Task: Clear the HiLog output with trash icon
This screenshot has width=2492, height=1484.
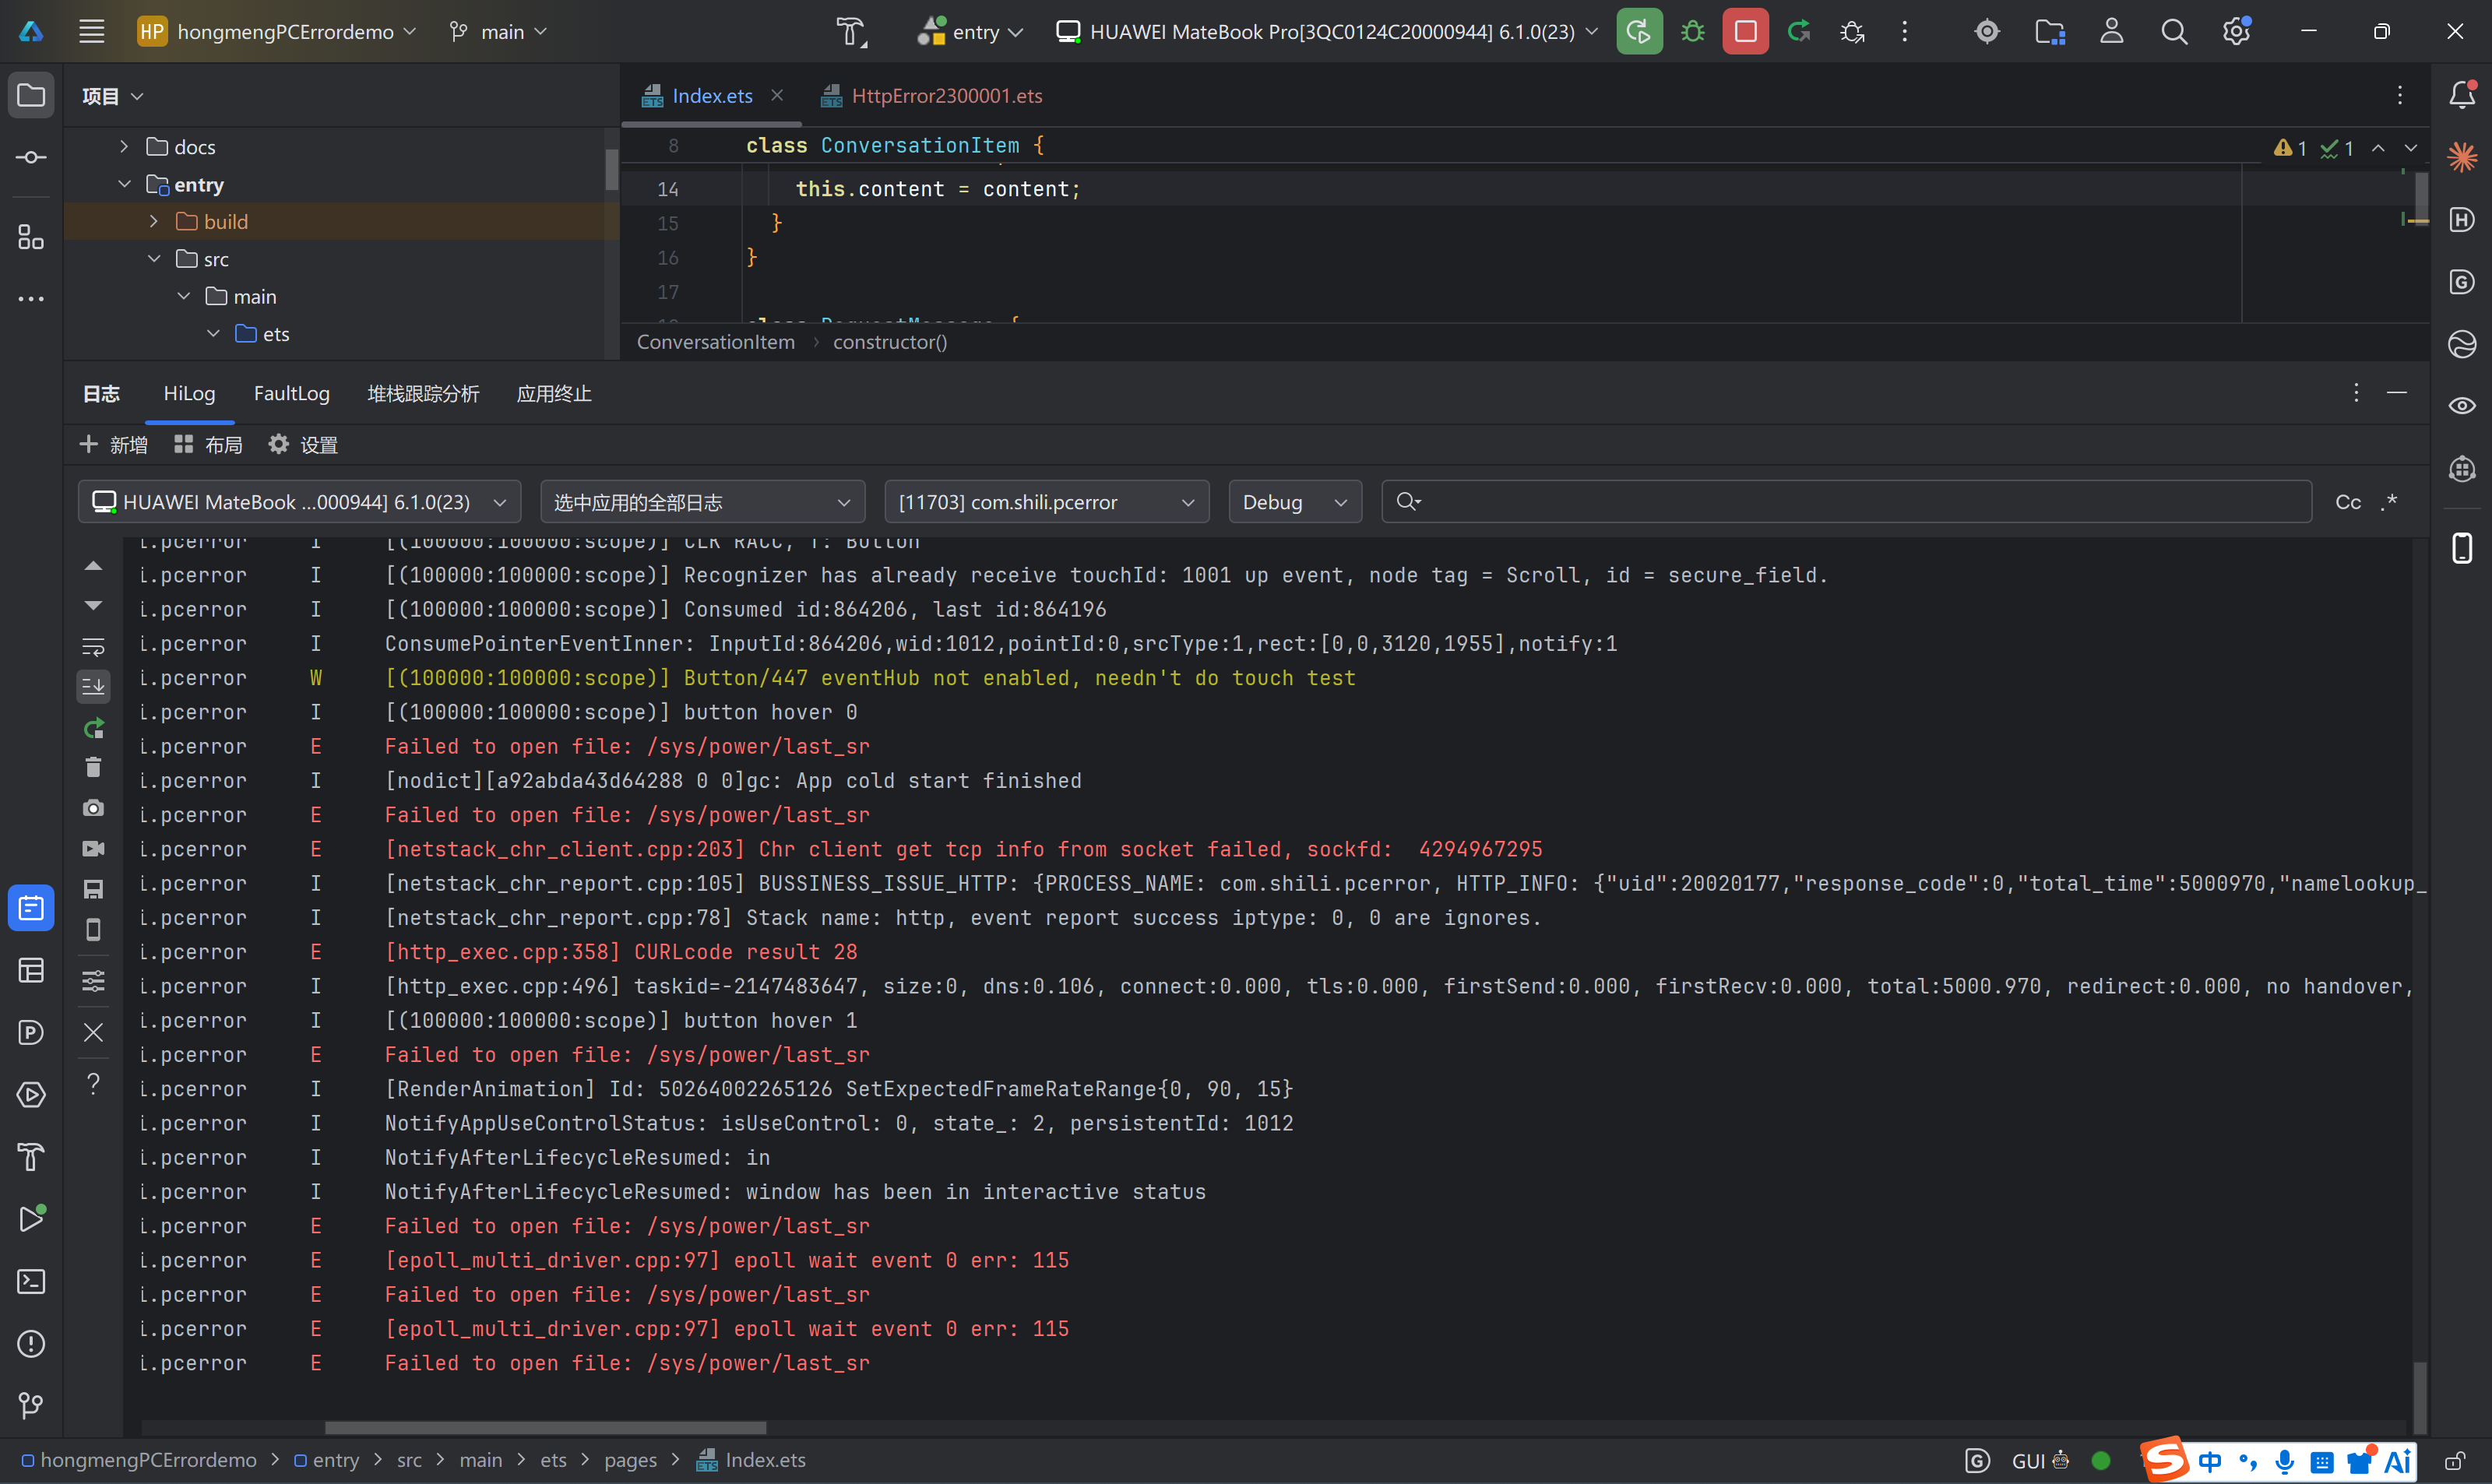Action: (93, 767)
